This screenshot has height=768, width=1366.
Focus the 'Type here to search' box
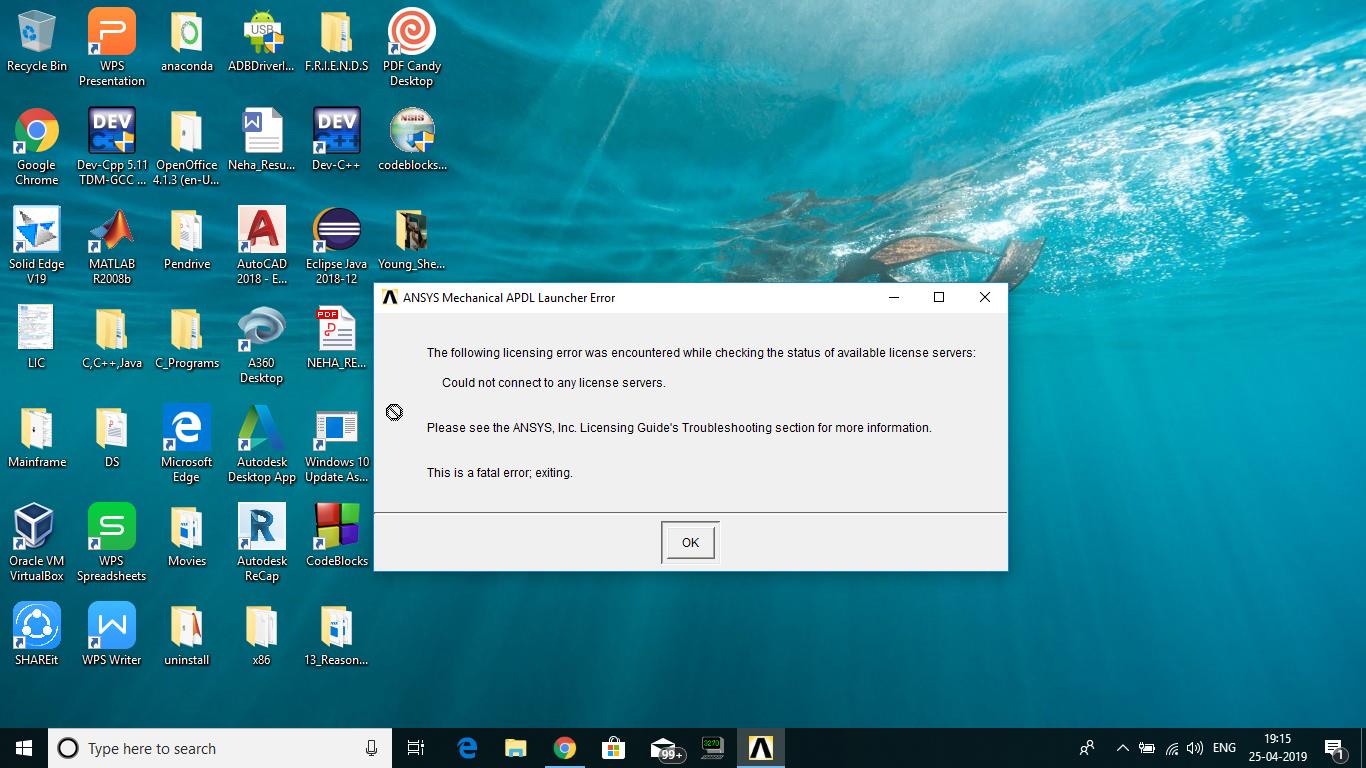coord(219,748)
